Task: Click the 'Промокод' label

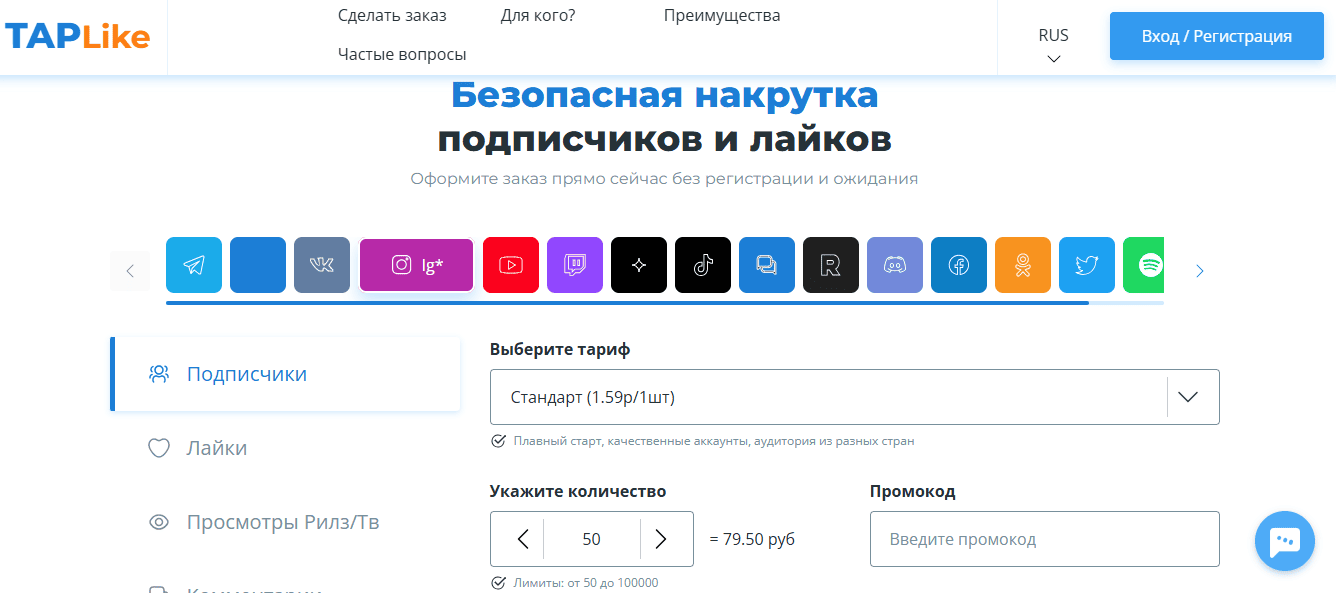Action: coord(913,491)
